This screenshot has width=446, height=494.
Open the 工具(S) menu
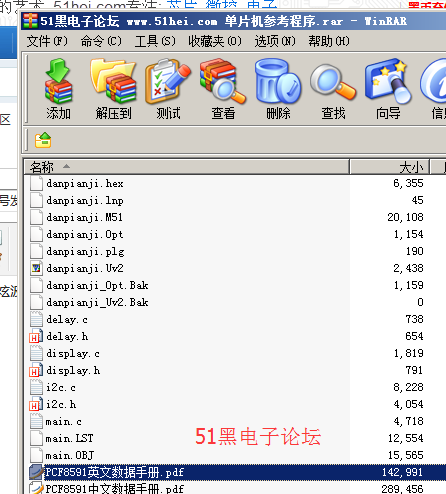[155, 41]
